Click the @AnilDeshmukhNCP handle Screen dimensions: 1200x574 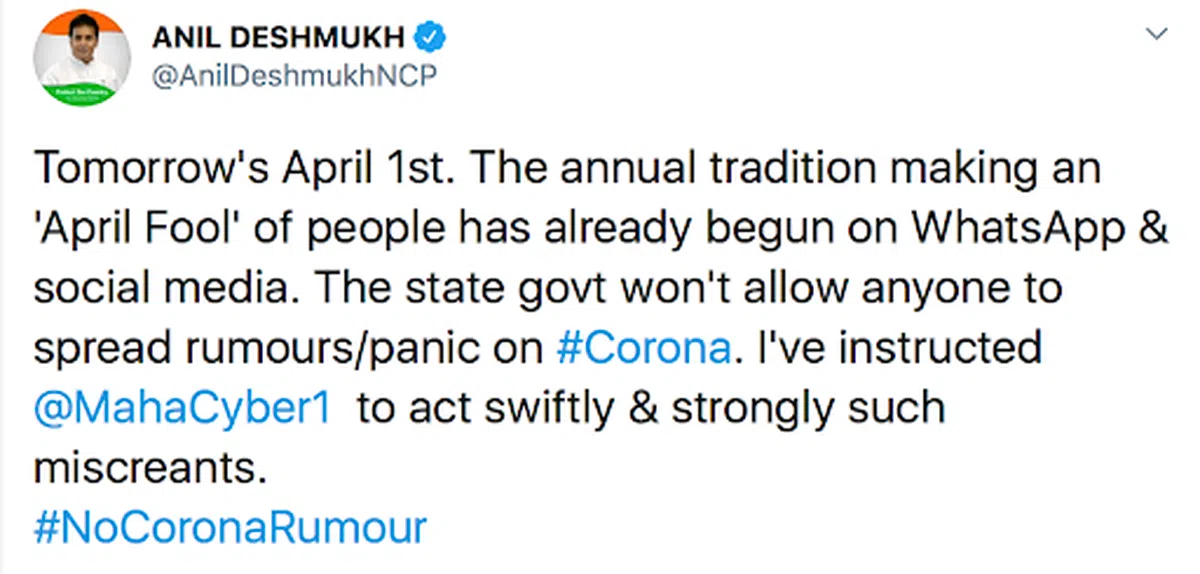tap(293, 76)
